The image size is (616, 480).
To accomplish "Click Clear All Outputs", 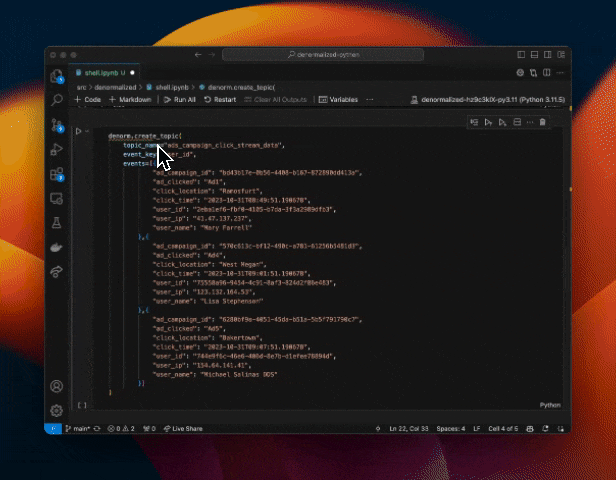I will (275, 100).
